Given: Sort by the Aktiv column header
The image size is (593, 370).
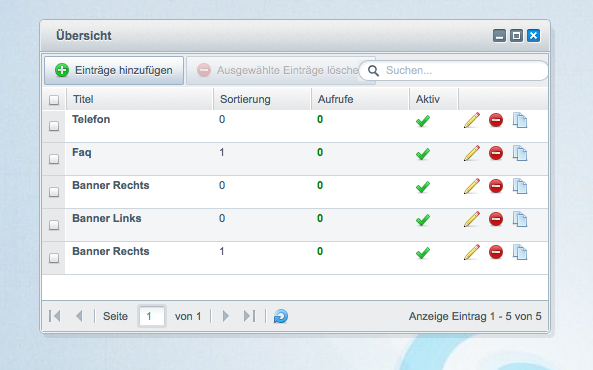Looking at the screenshot, I should tap(434, 99).
